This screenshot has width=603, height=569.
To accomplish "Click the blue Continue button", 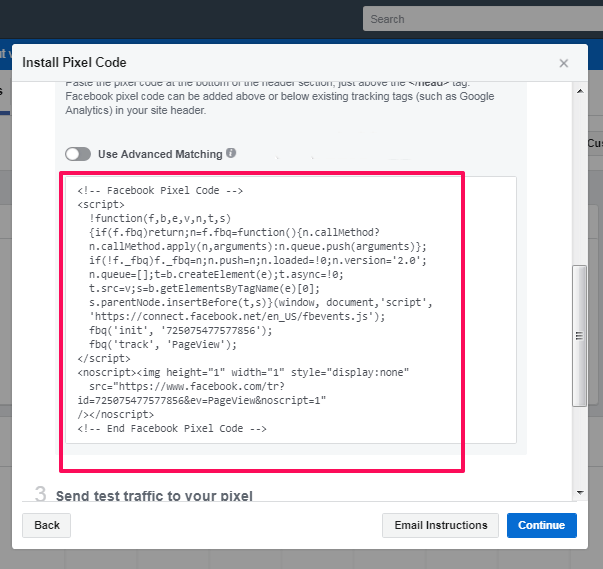I will (541, 525).
